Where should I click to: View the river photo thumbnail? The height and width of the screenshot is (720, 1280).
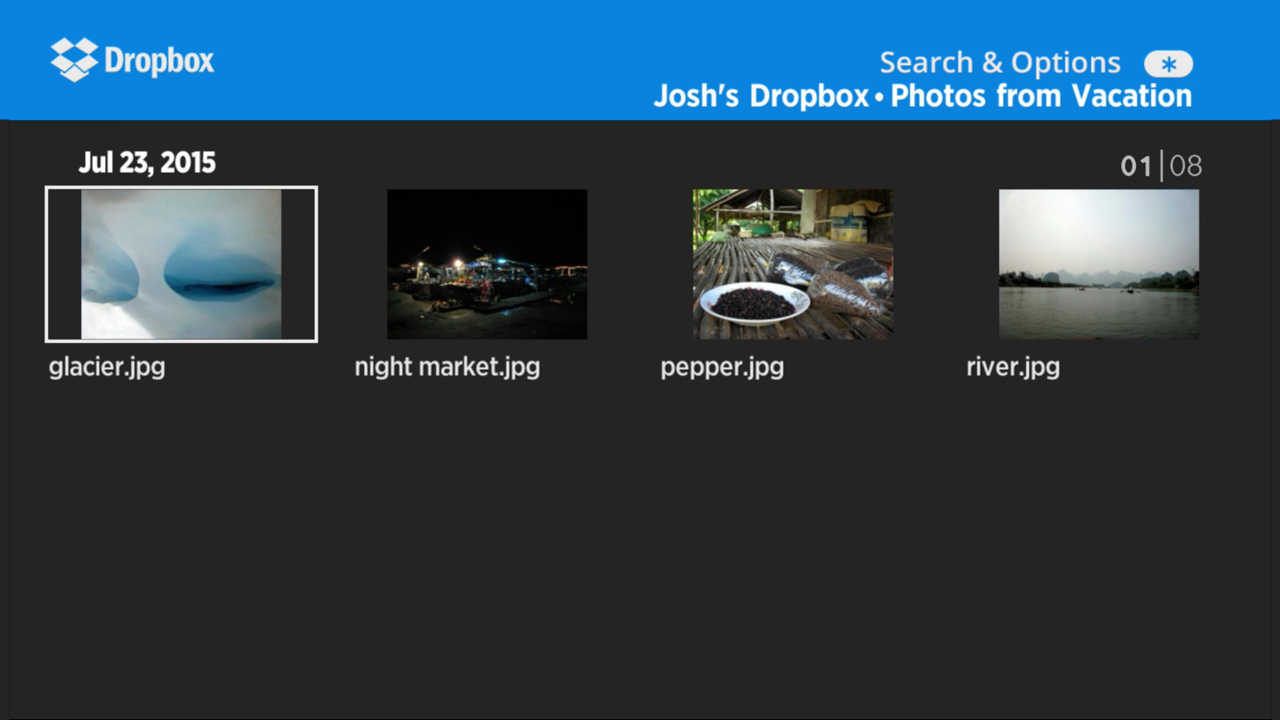[1099, 264]
